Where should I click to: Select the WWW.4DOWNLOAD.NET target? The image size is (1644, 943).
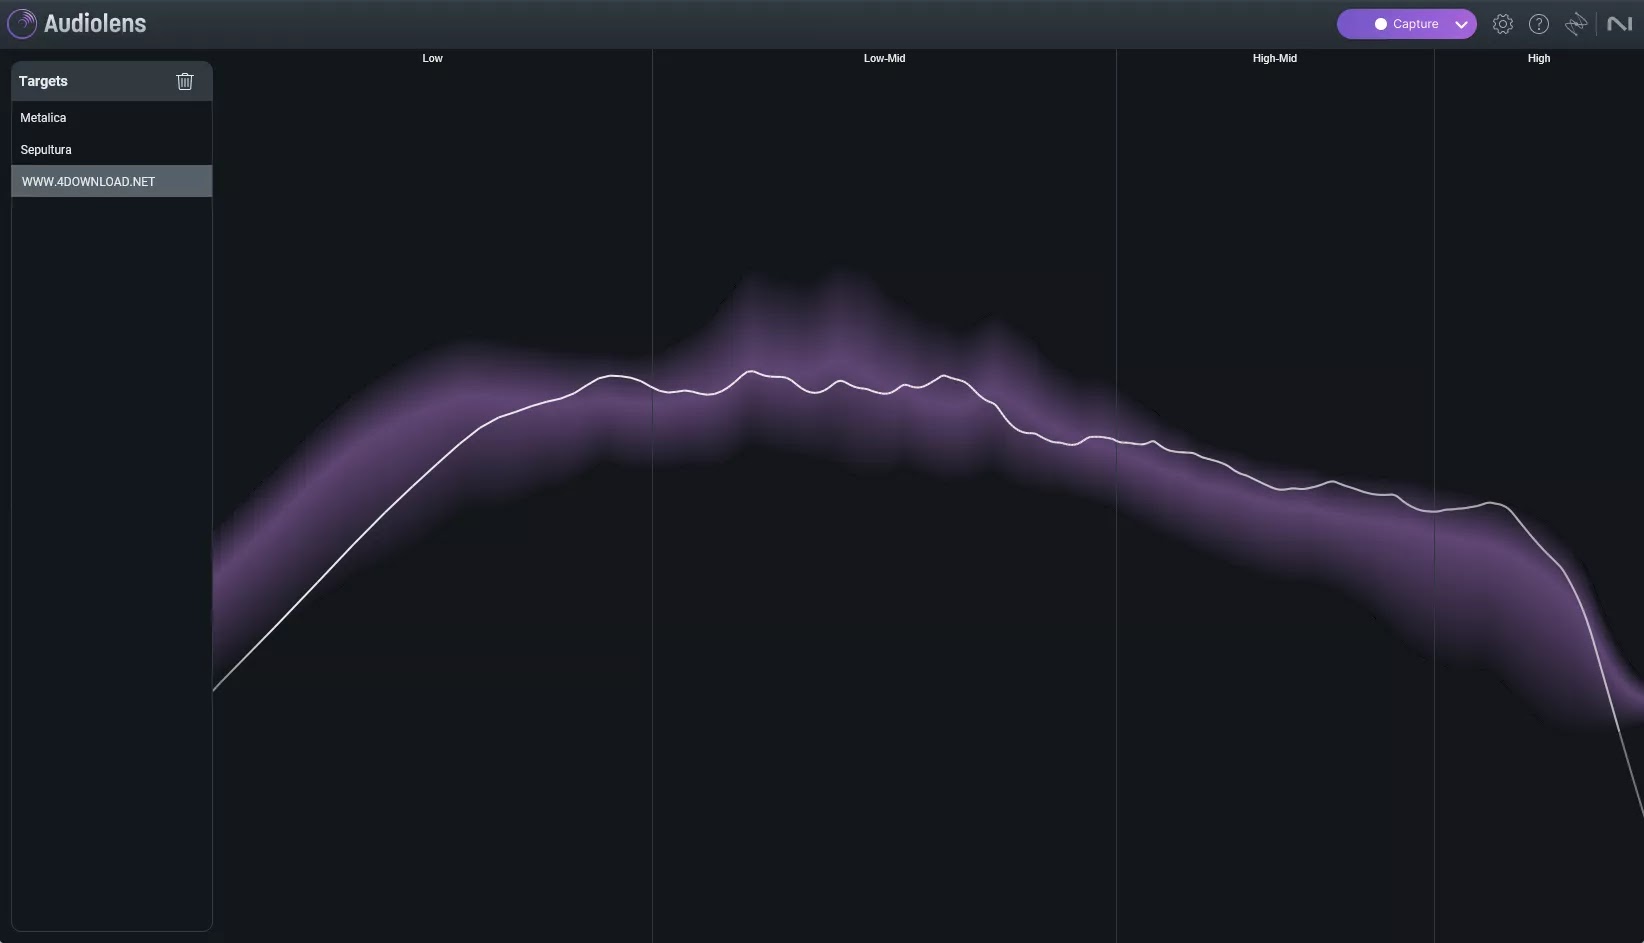pyautogui.click(x=88, y=181)
